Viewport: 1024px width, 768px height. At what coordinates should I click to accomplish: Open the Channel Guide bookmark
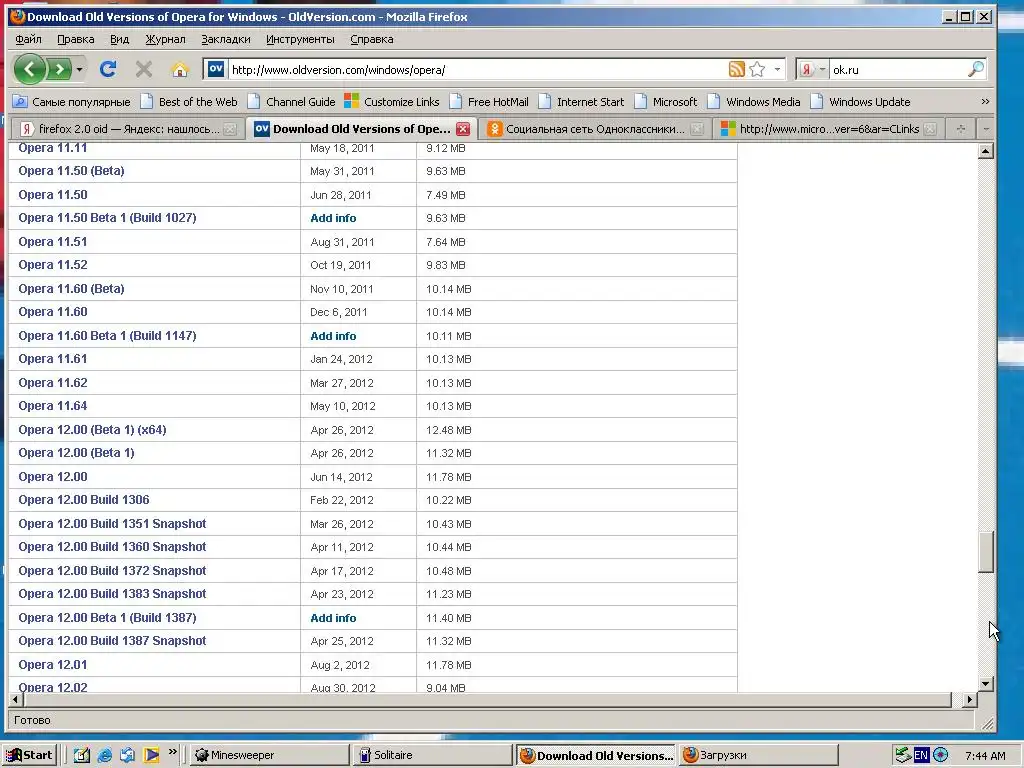pos(291,102)
